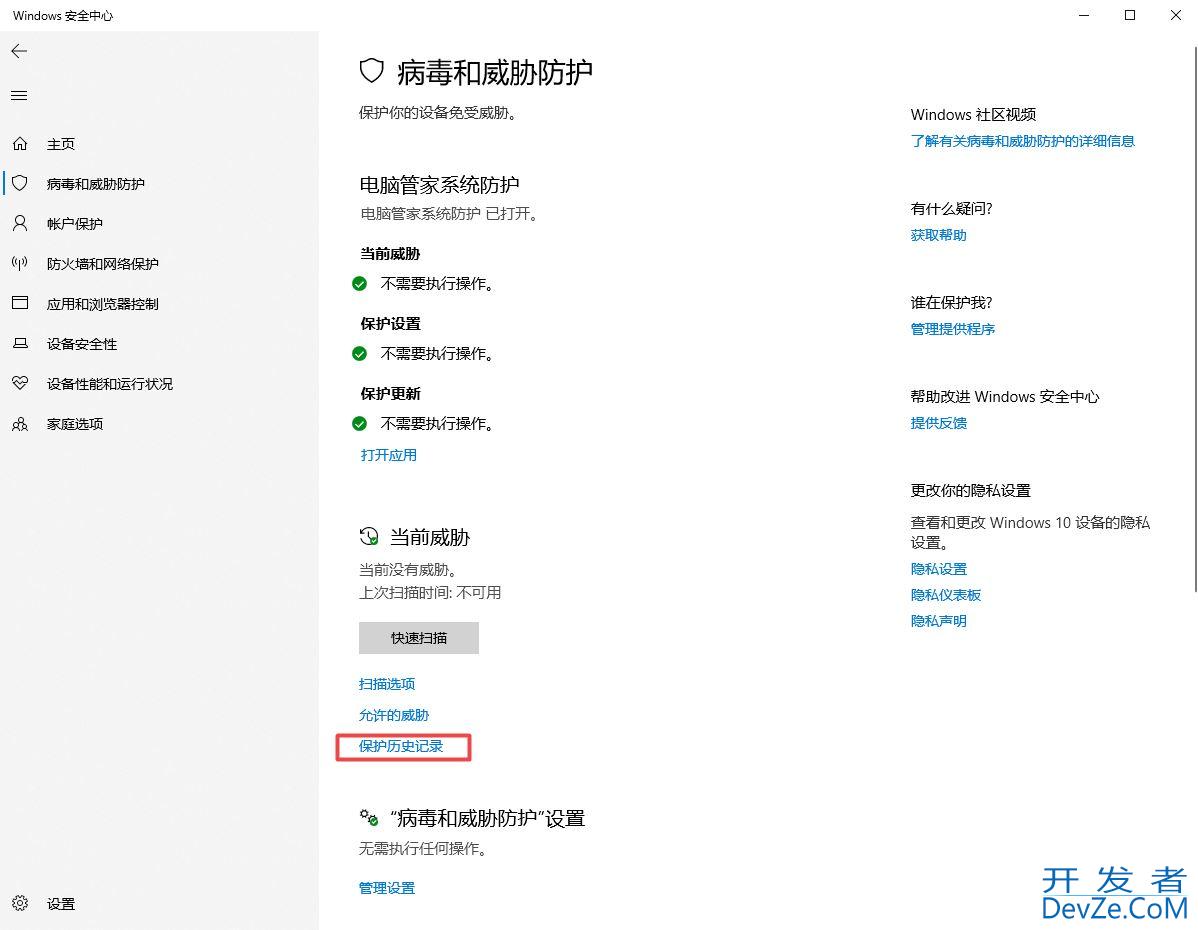Click the home icon beside 主页
The image size is (1198, 930).
click(20, 144)
